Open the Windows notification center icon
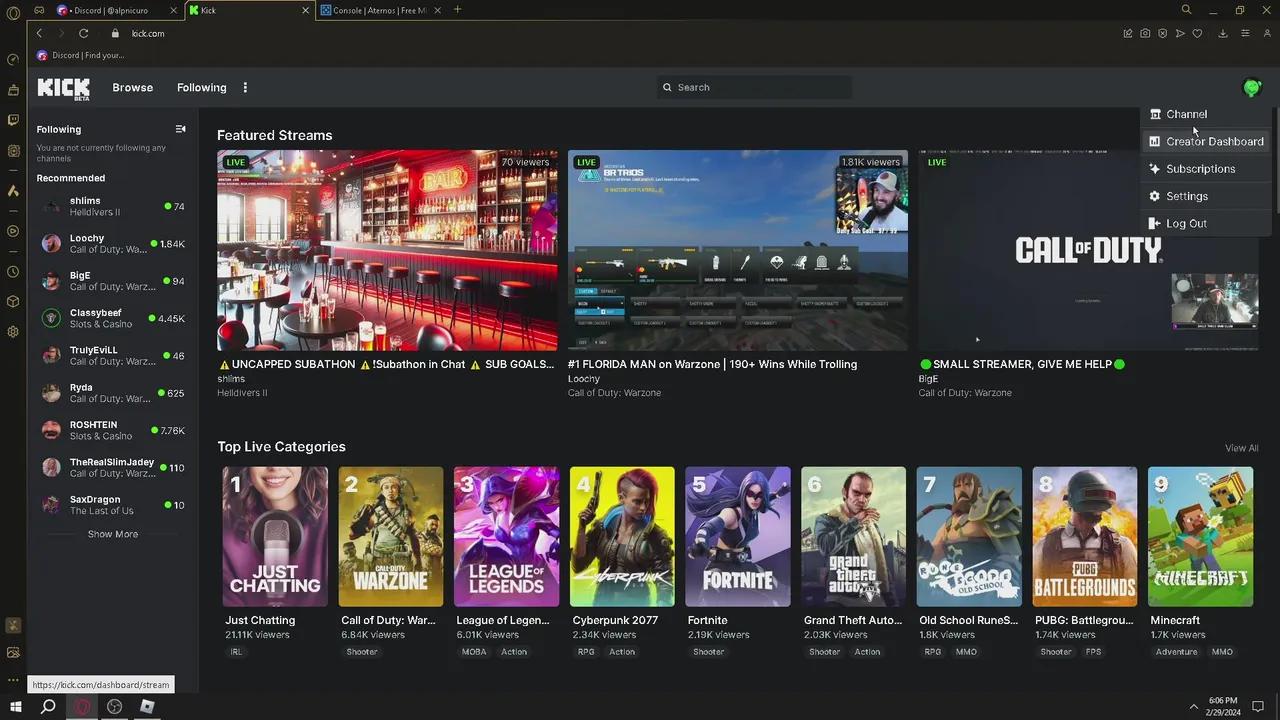The image size is (1280, 720). pos(1259,707)
